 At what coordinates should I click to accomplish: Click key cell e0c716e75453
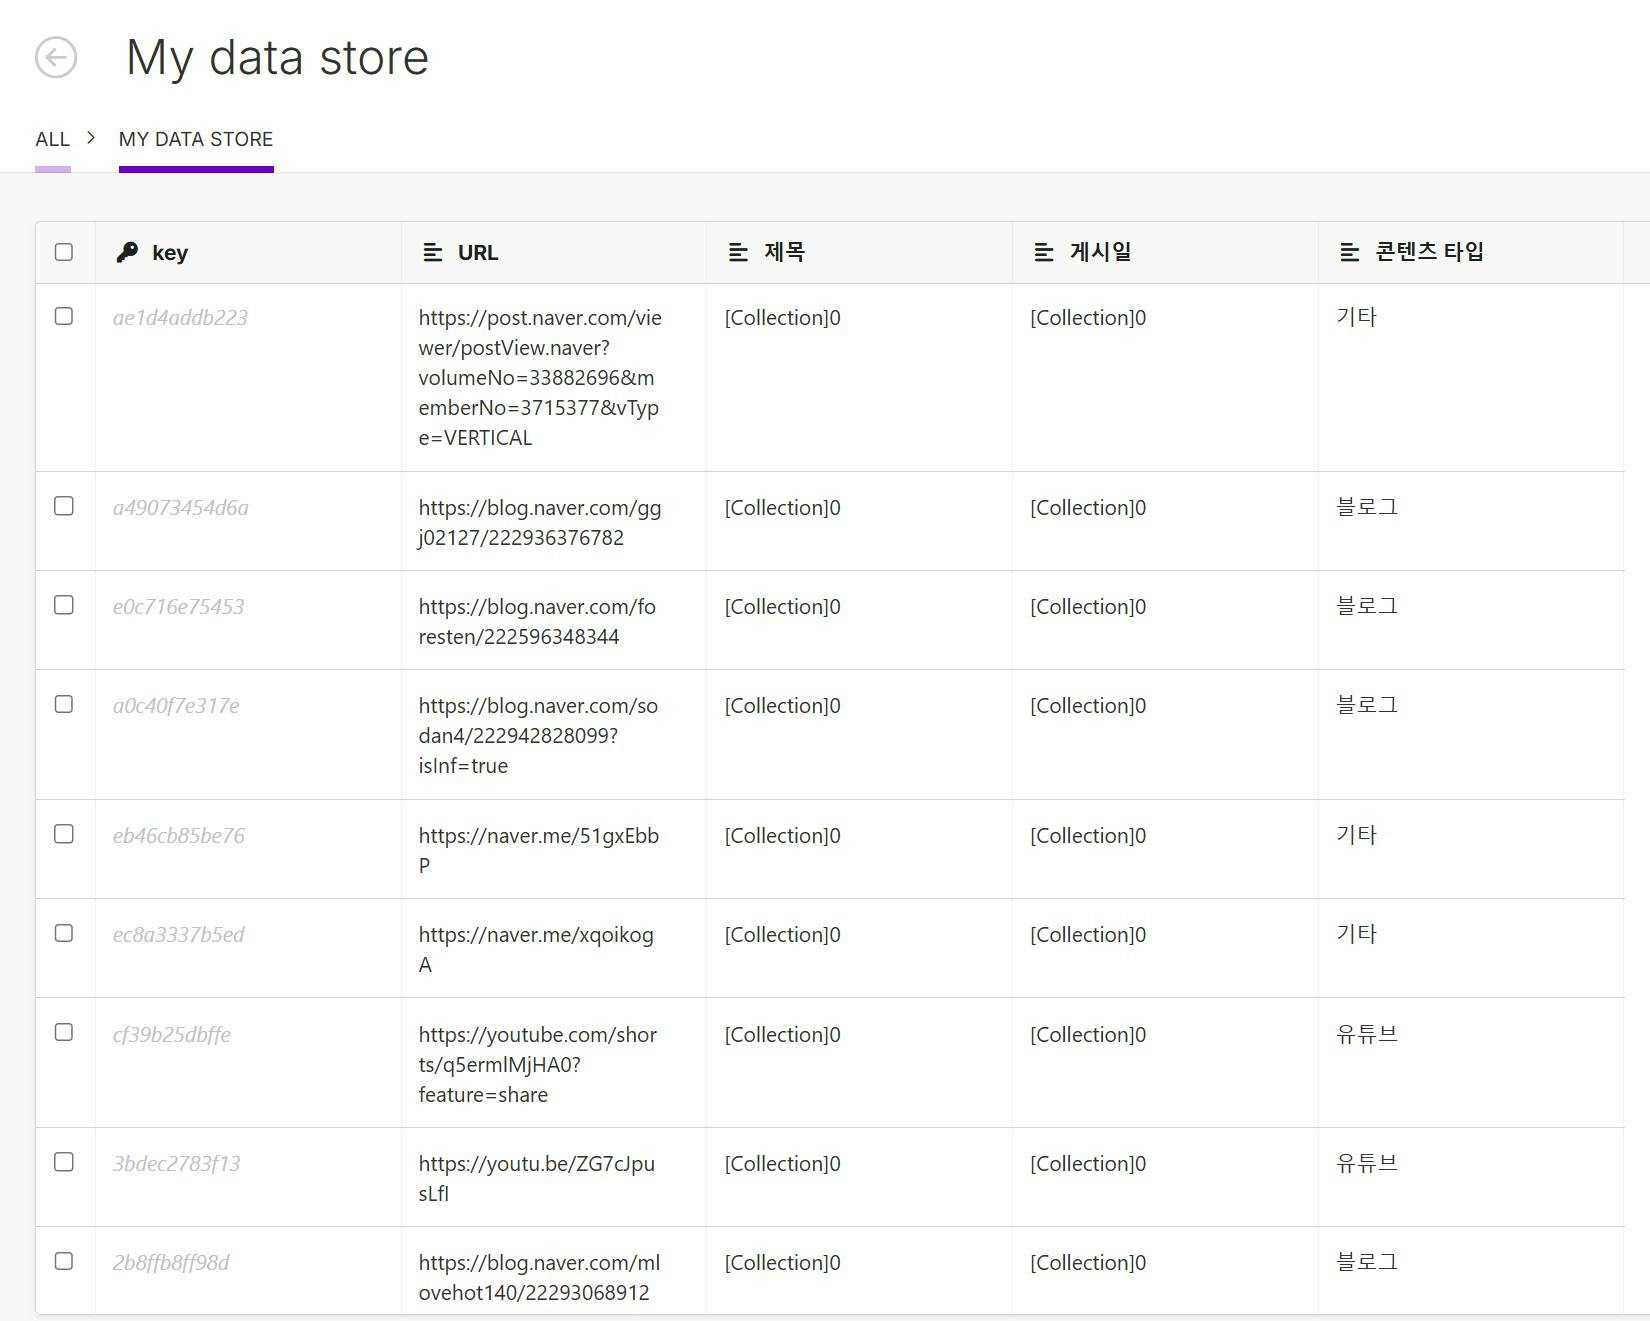coord(179,607)
